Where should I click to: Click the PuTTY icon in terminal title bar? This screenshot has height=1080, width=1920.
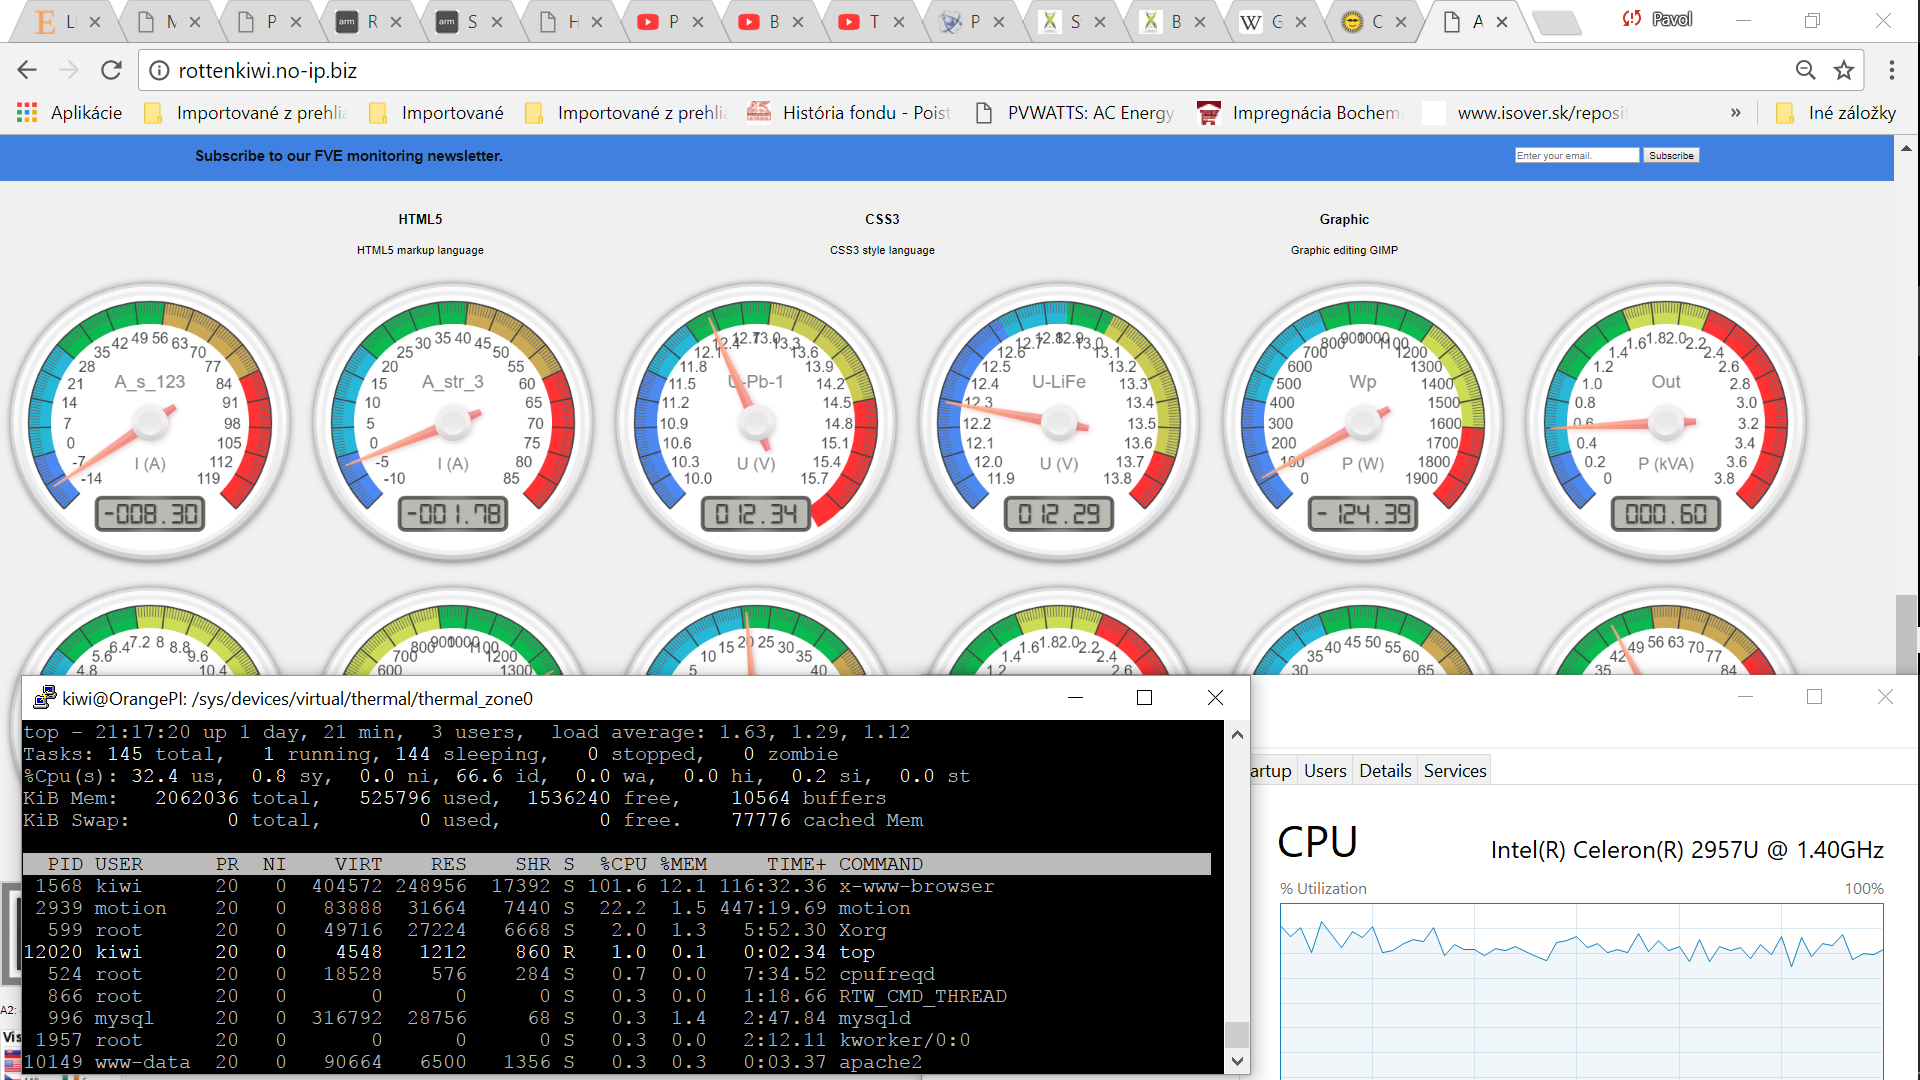45,698
